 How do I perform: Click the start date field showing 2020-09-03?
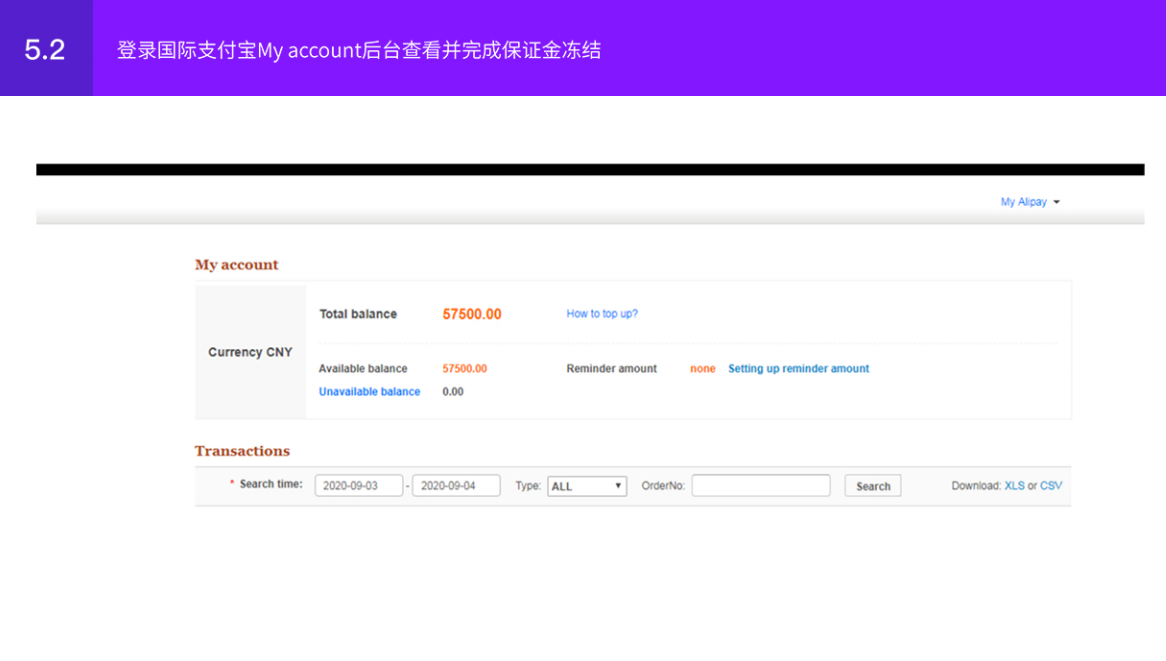[x=358, y=485]
